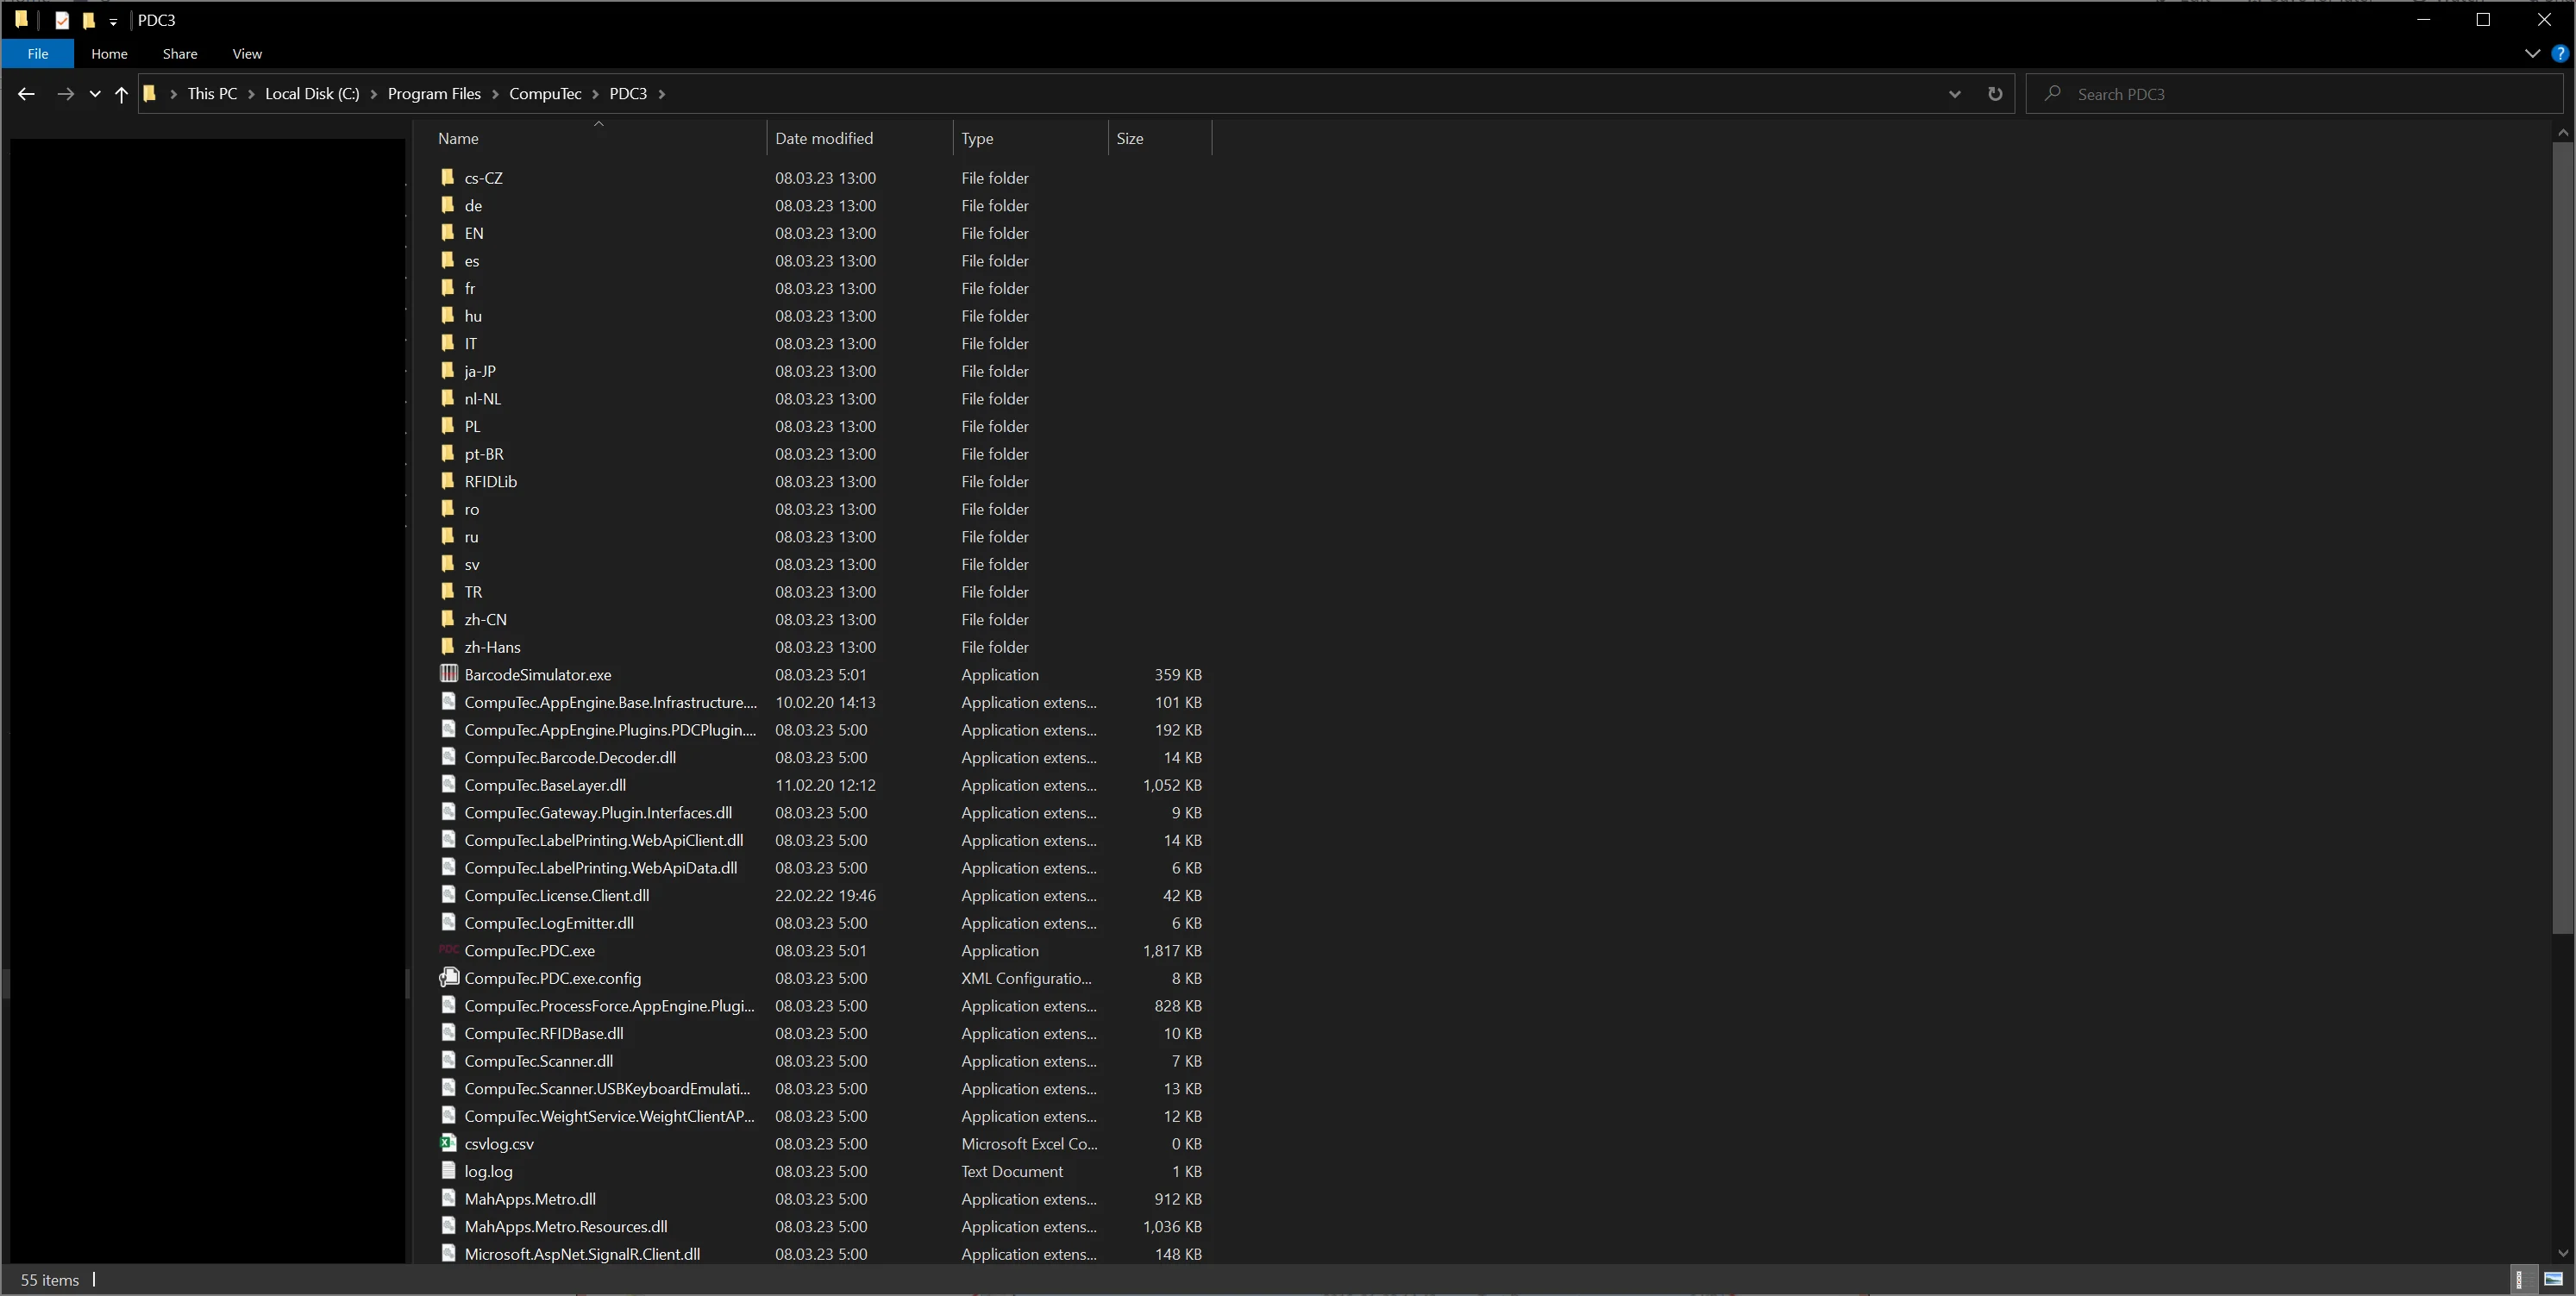Image resolution: width=2576 pixels, height=1296 pixels.
Task: Open the BarcodeSimulator.exe application
Action: point(537,674)
